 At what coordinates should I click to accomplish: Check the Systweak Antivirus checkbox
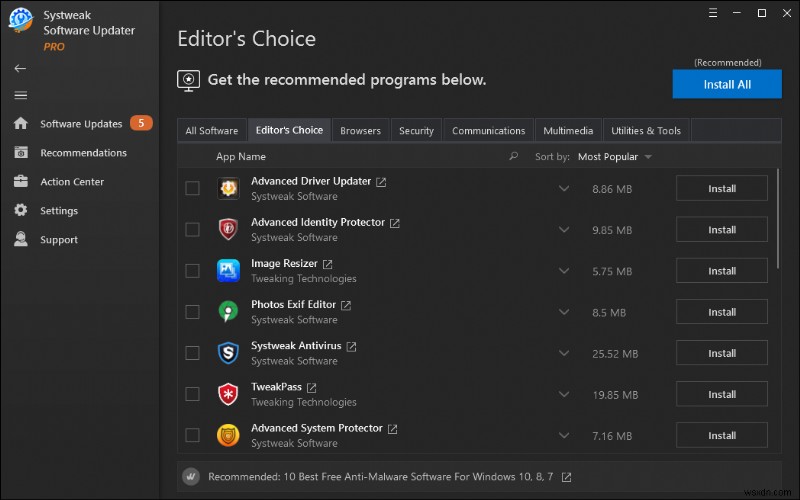192,353
